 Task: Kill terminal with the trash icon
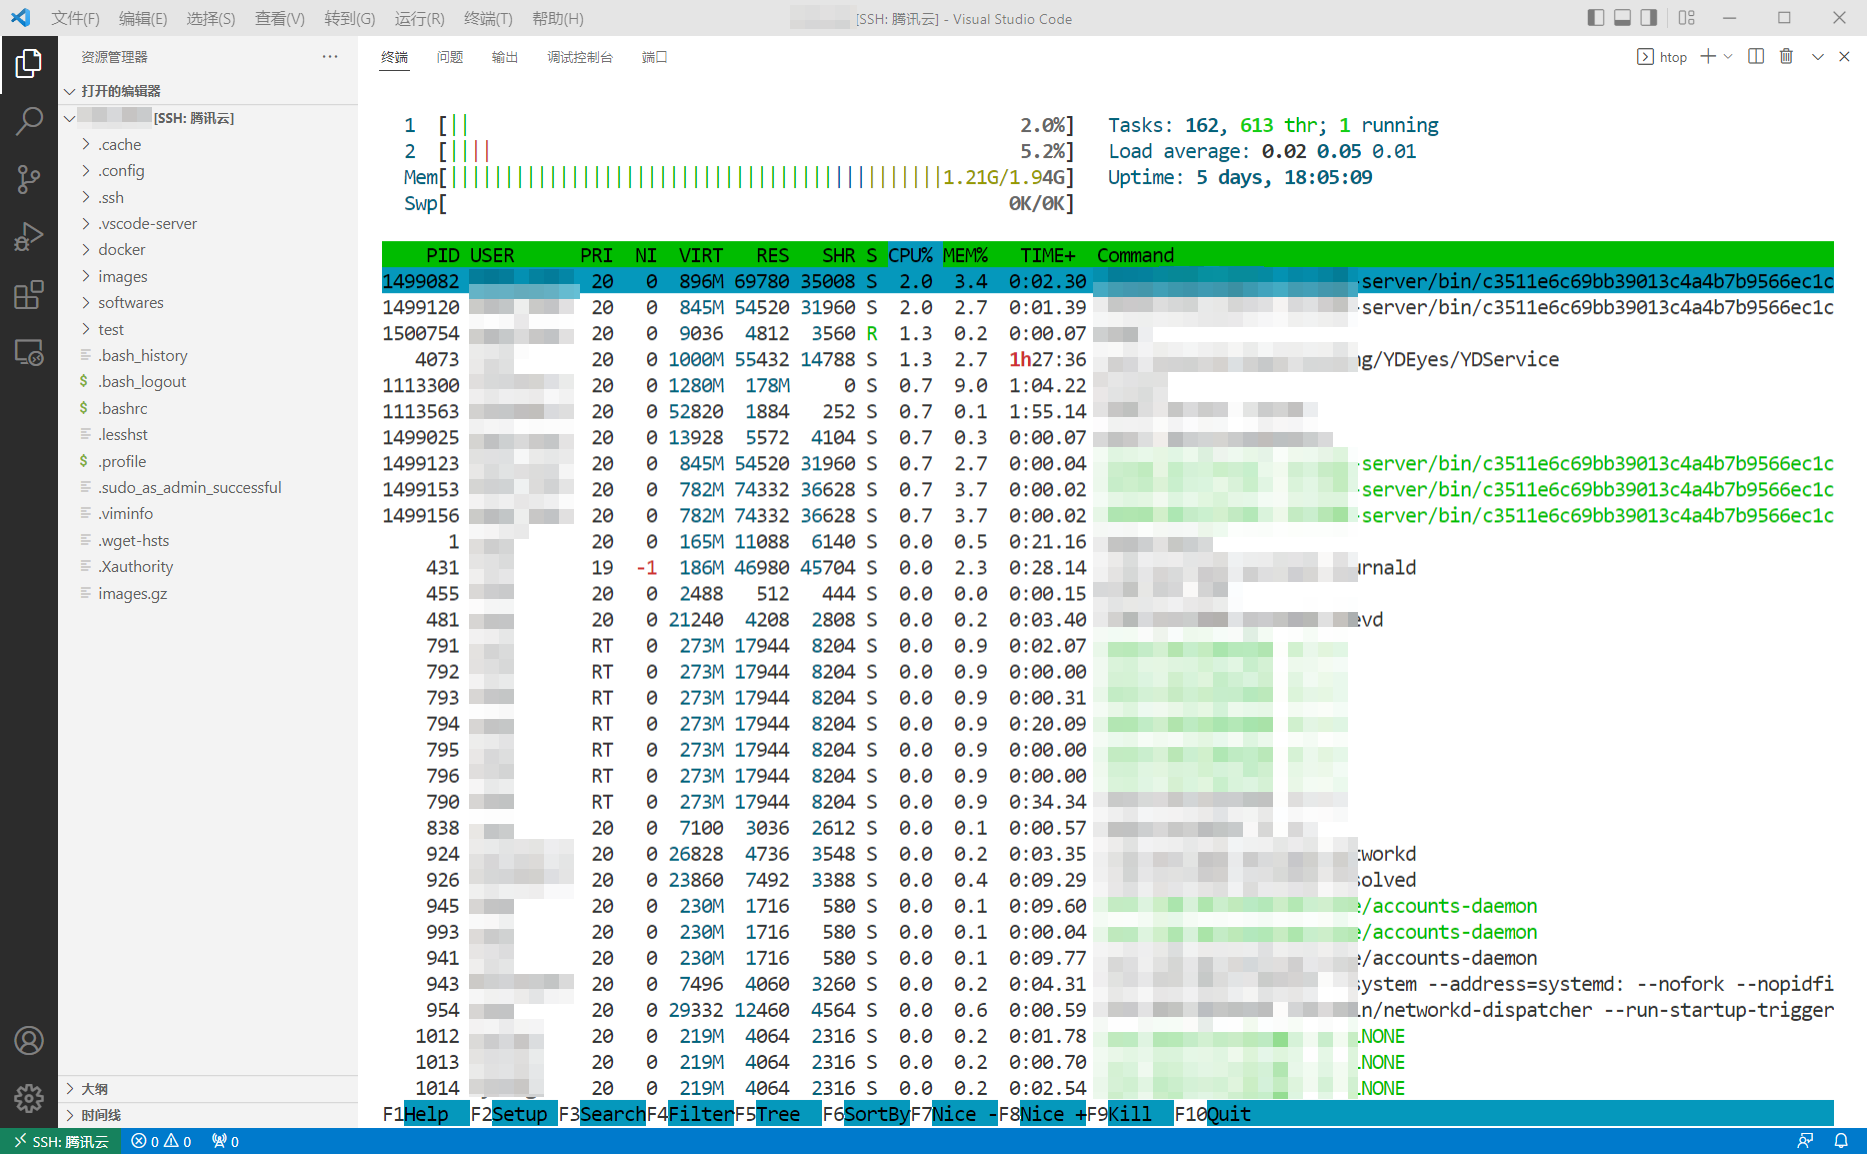1786,57
